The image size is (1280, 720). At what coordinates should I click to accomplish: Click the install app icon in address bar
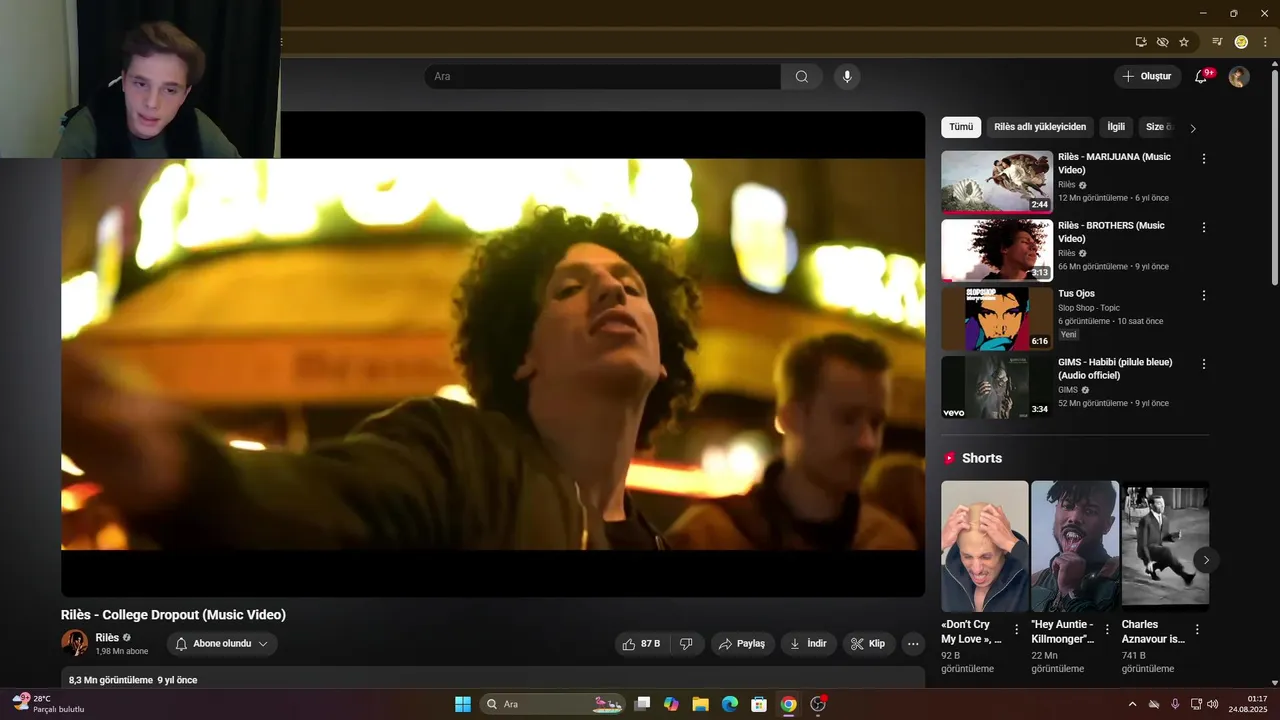click(1141, 42)
